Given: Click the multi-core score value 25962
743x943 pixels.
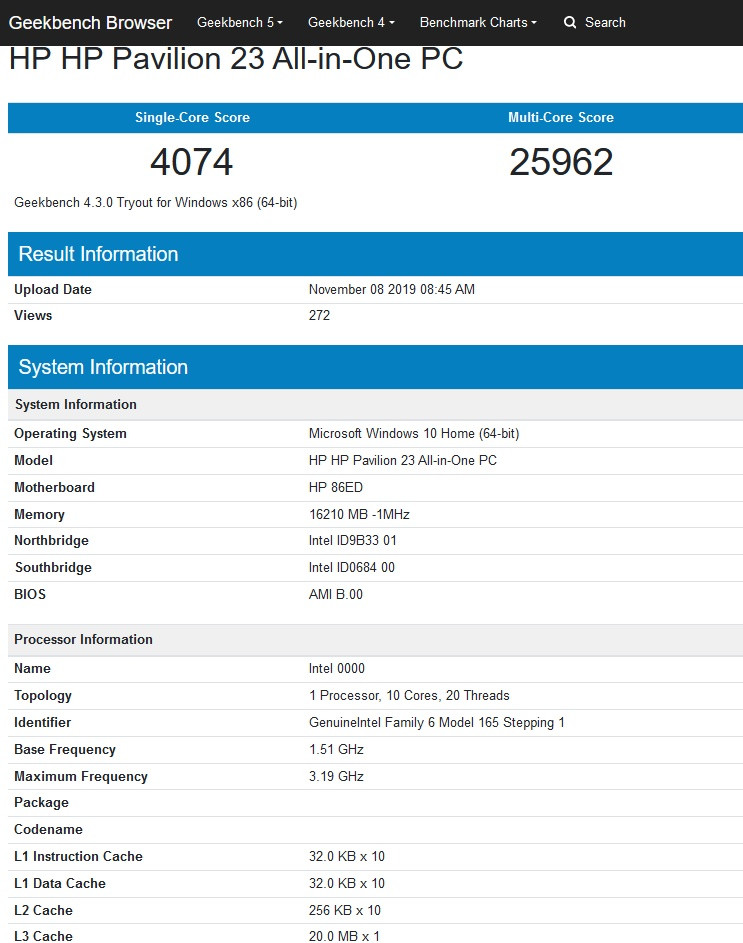Looking at the screenshot, I should point(560,161).
